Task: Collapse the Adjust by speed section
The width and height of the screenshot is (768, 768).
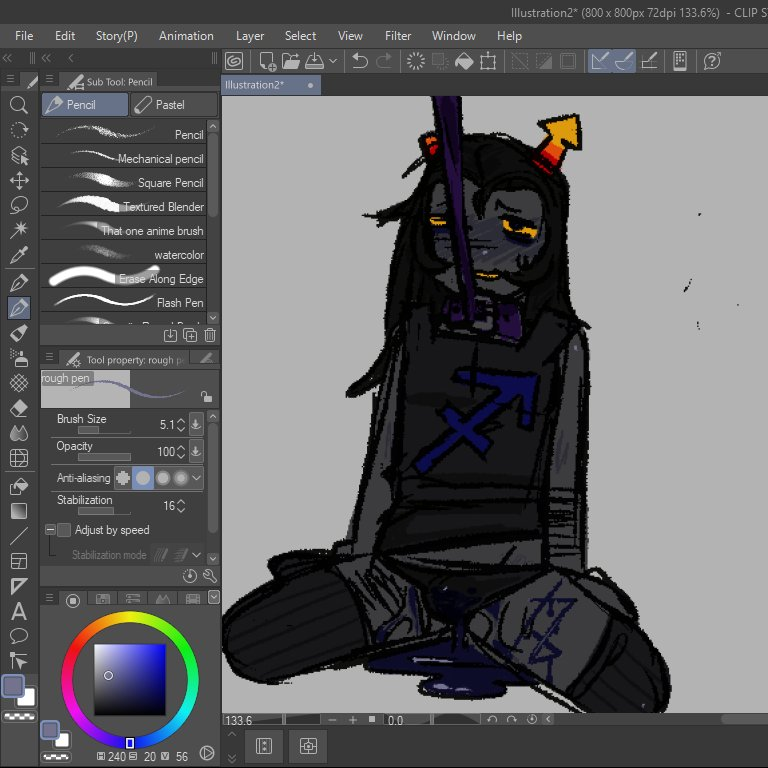Action: pyautogui.click(x=49, y=530)
